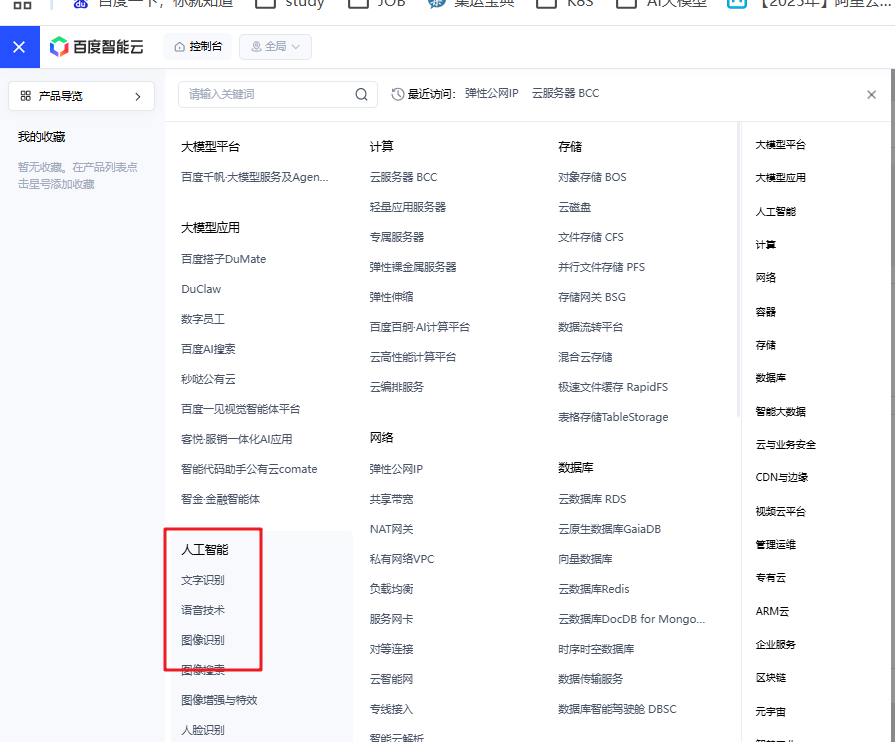This screenshot has width=895, height=742.
Task: Open 并行文件存储 PFS product
Action: 601,267
